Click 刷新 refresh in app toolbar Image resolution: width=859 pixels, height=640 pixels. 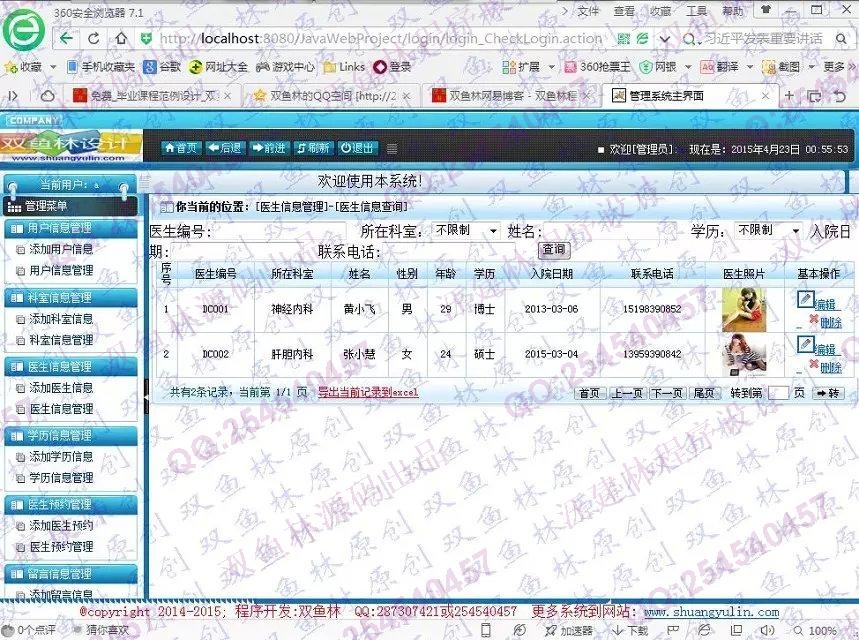coord(313,148)
